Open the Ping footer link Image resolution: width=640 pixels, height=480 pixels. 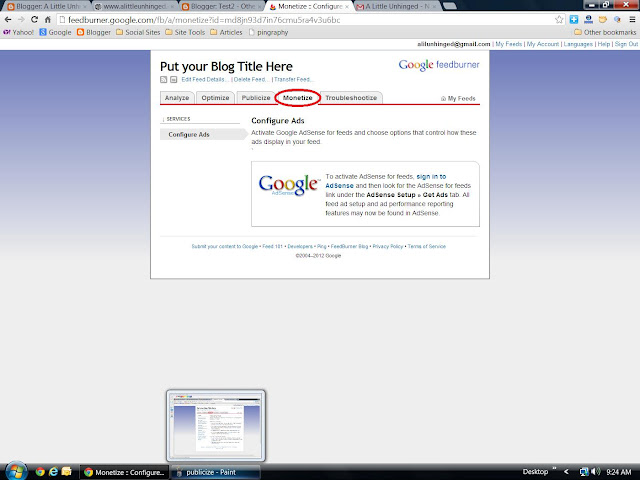322,247
